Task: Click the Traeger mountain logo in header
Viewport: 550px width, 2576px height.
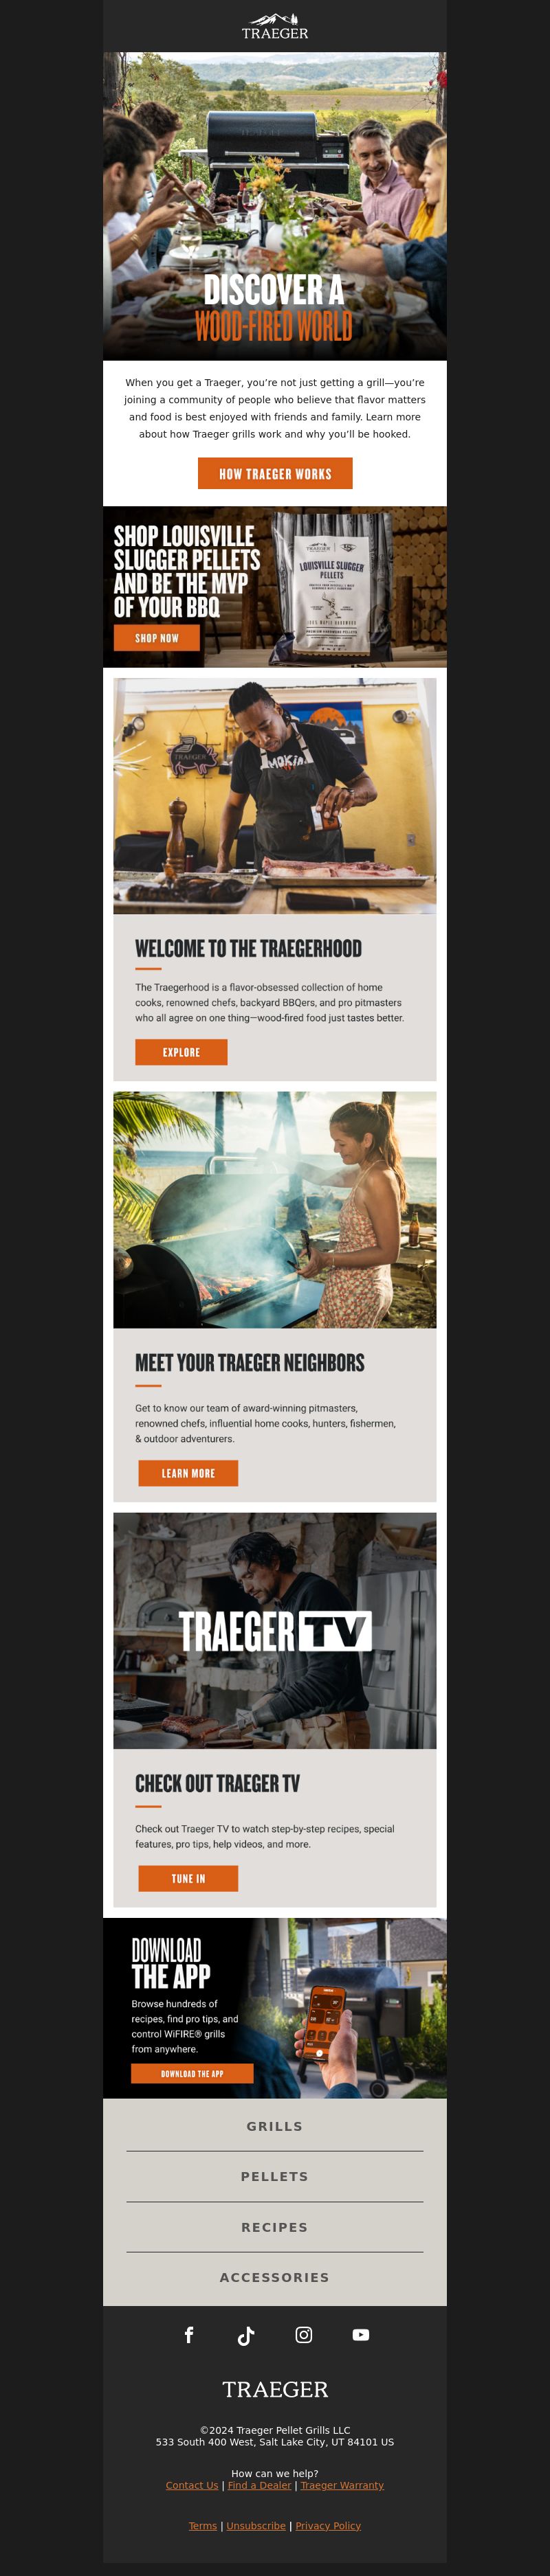Action: point(275,26)
